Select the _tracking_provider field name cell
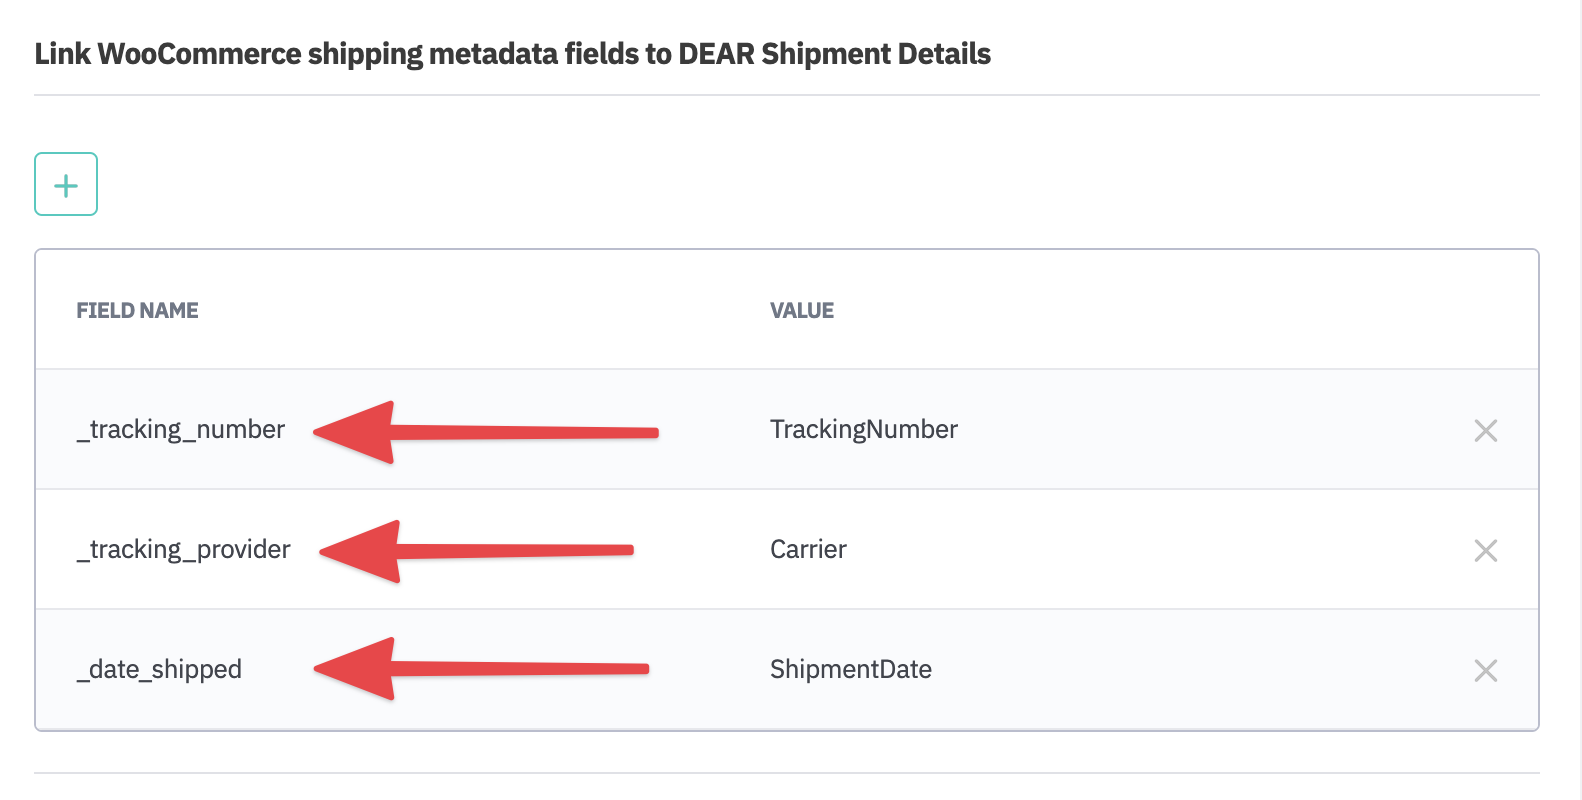1582x800 pixels. point(184,549)
